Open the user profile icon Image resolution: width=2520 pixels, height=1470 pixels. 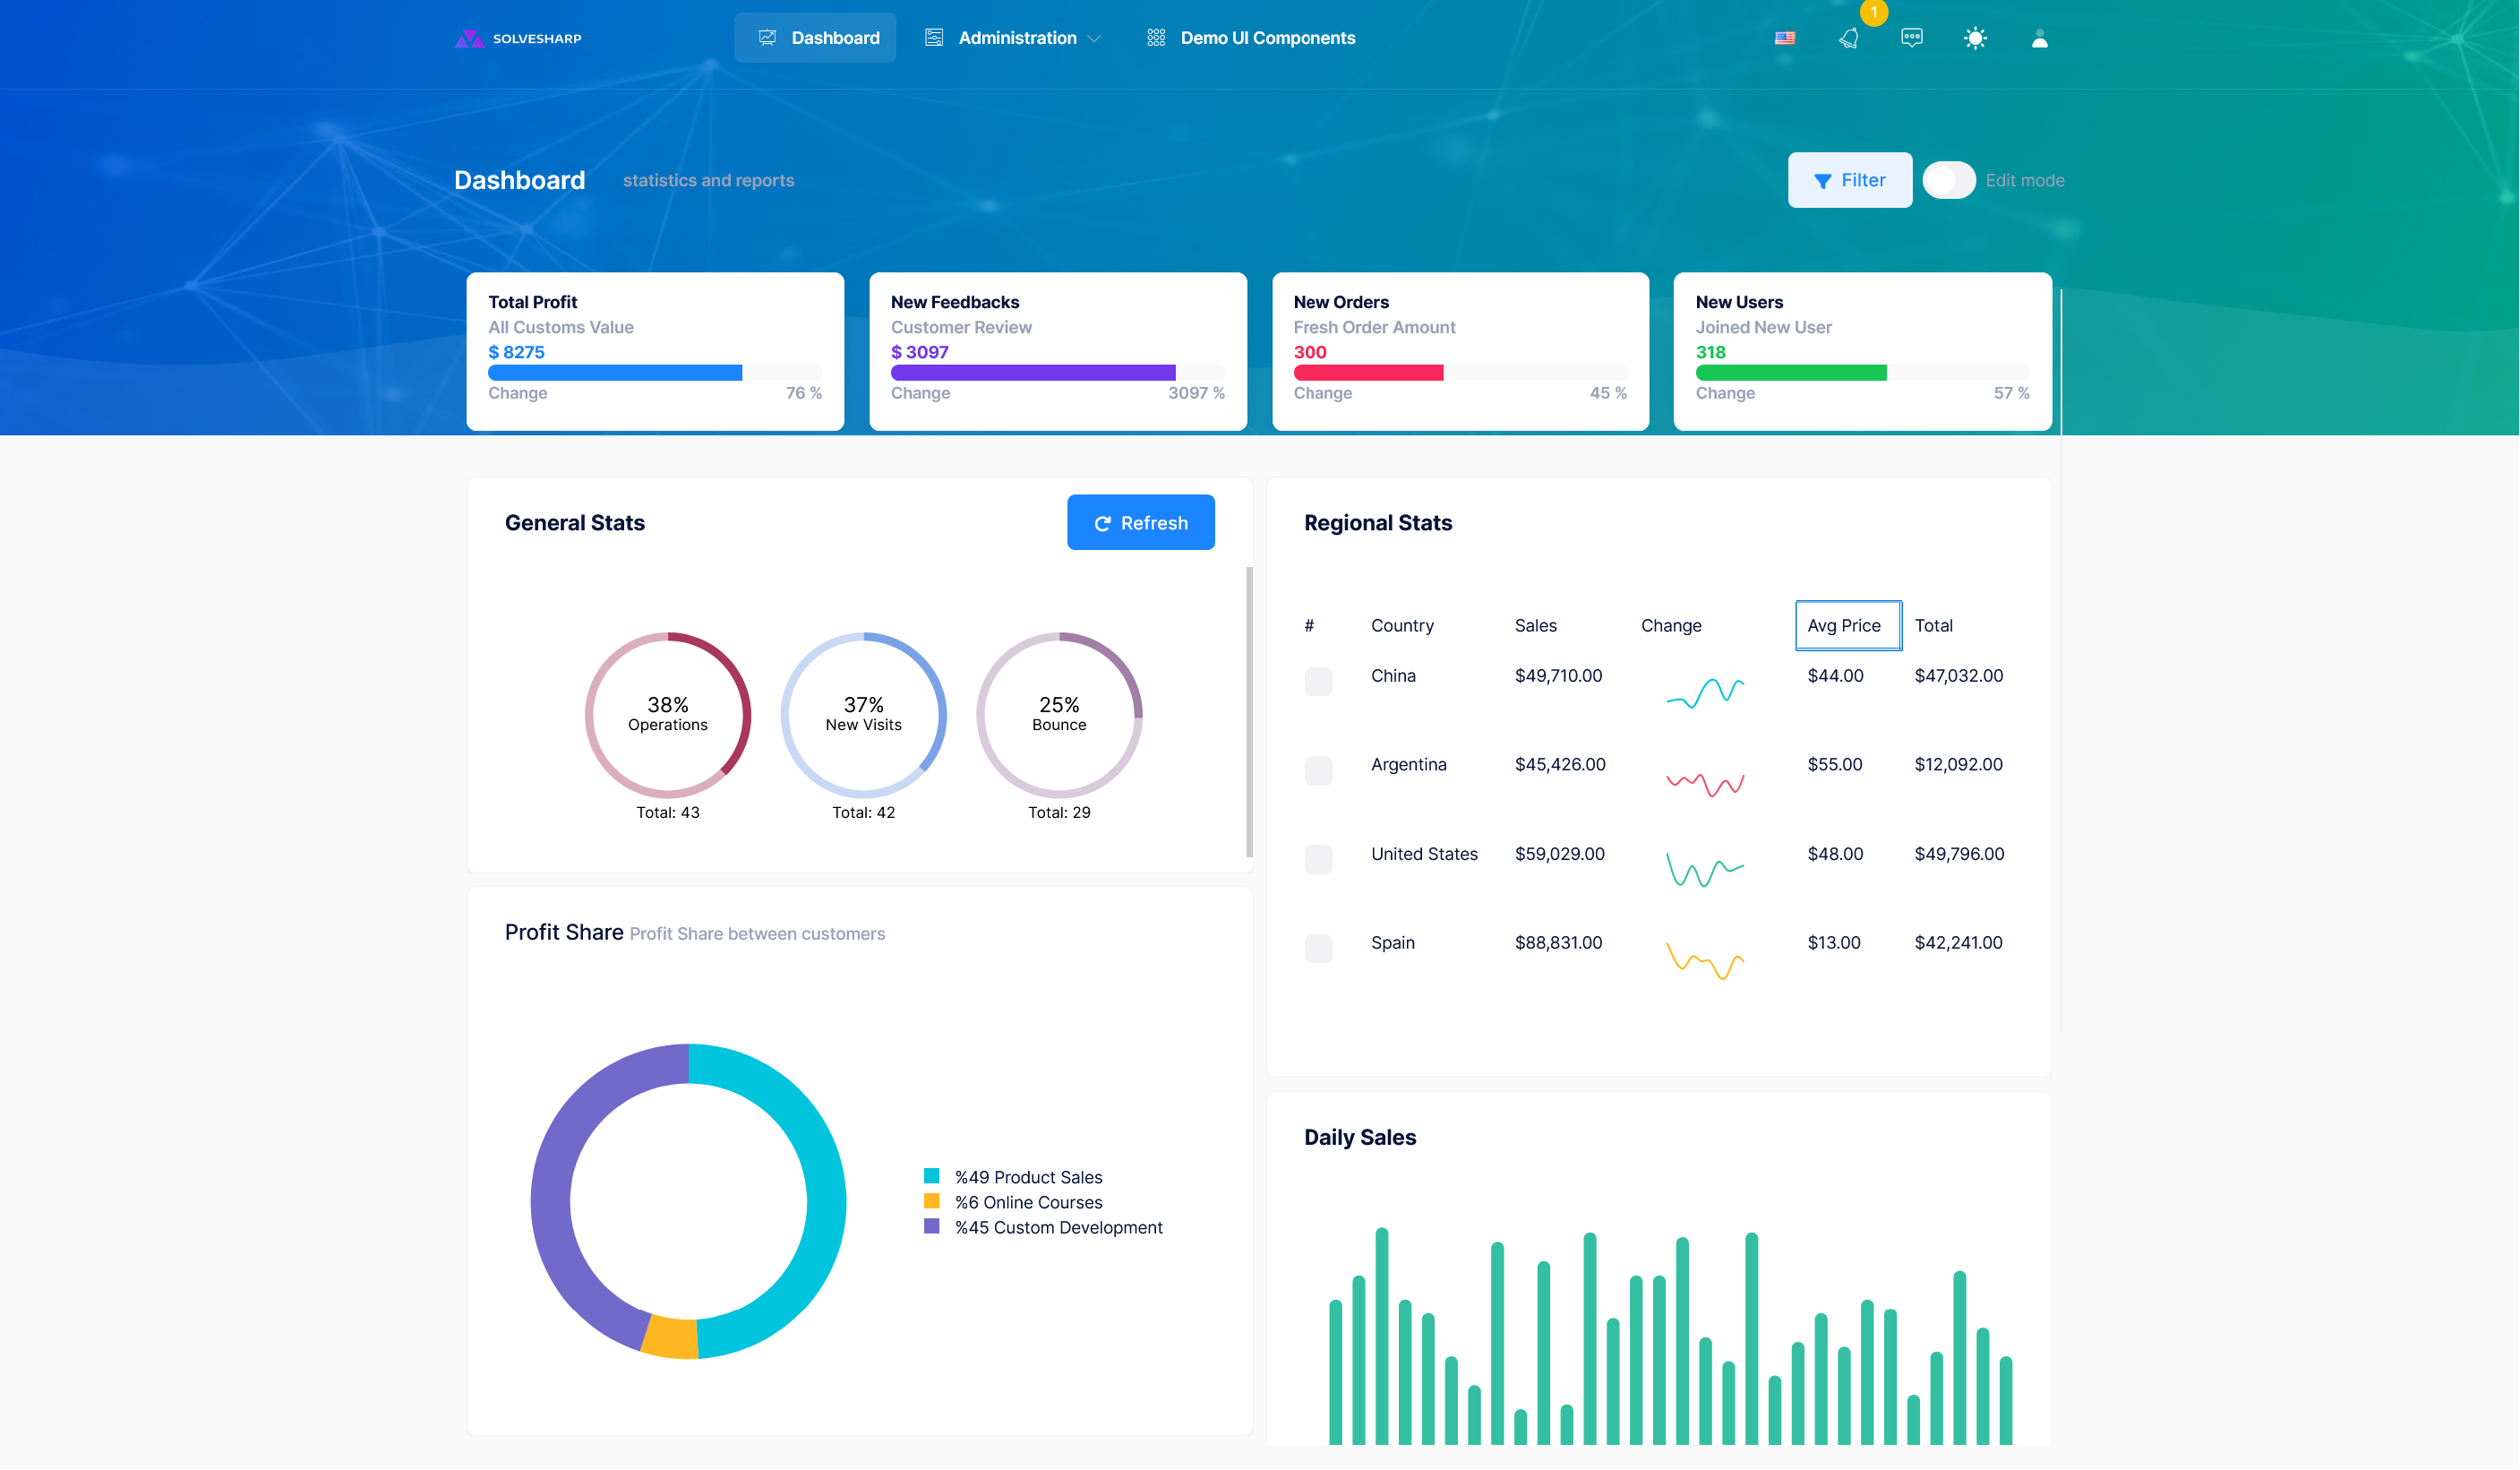[2039, 38]
